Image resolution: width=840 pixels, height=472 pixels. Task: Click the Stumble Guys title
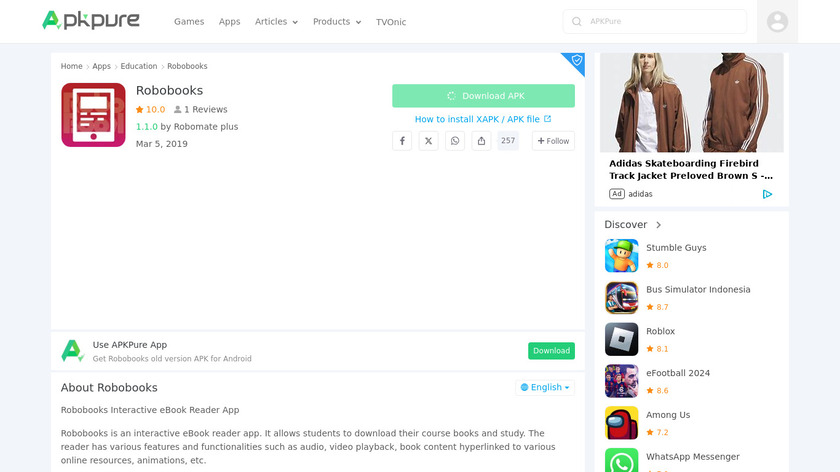tap(676, 248)
